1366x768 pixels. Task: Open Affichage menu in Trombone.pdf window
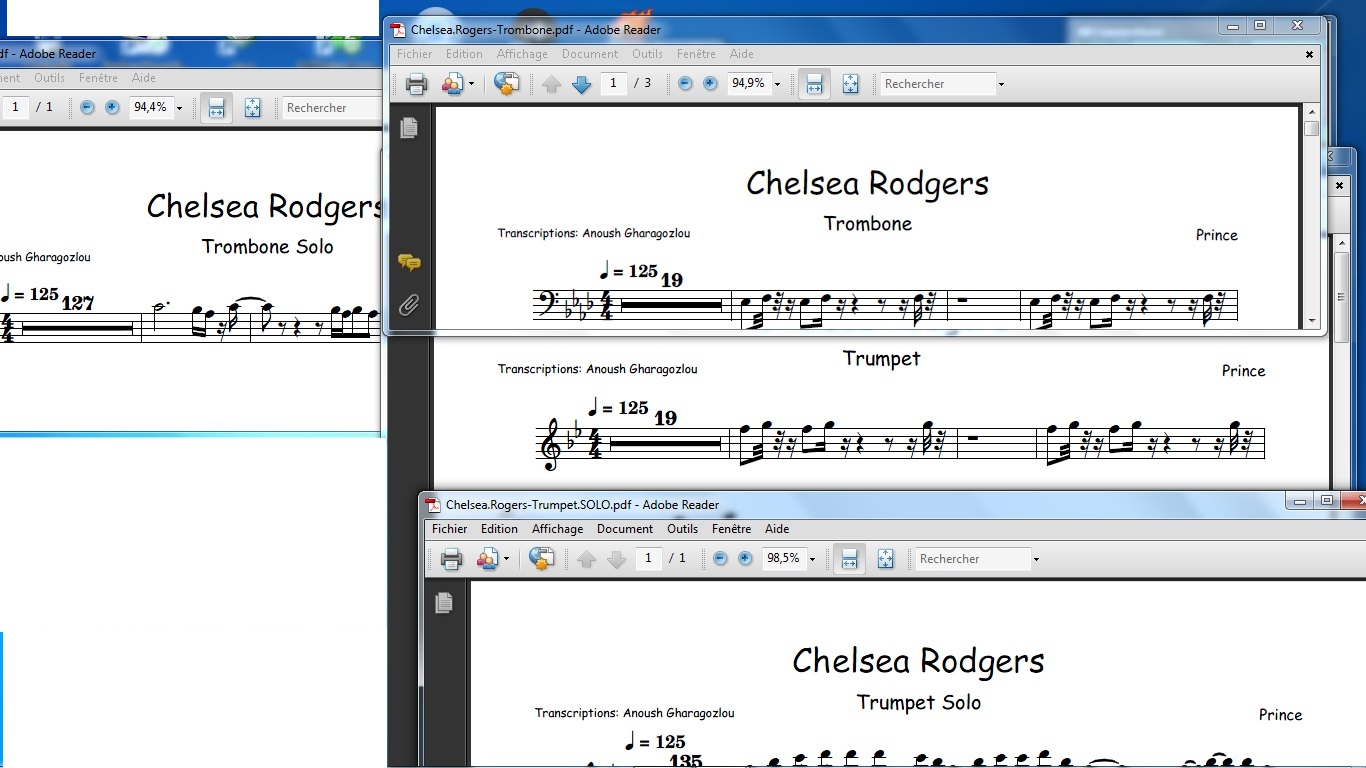point(522,54)
